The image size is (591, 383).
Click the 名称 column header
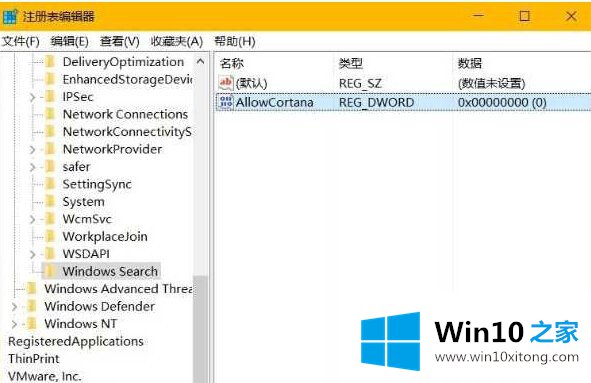(x=231, y=63)
